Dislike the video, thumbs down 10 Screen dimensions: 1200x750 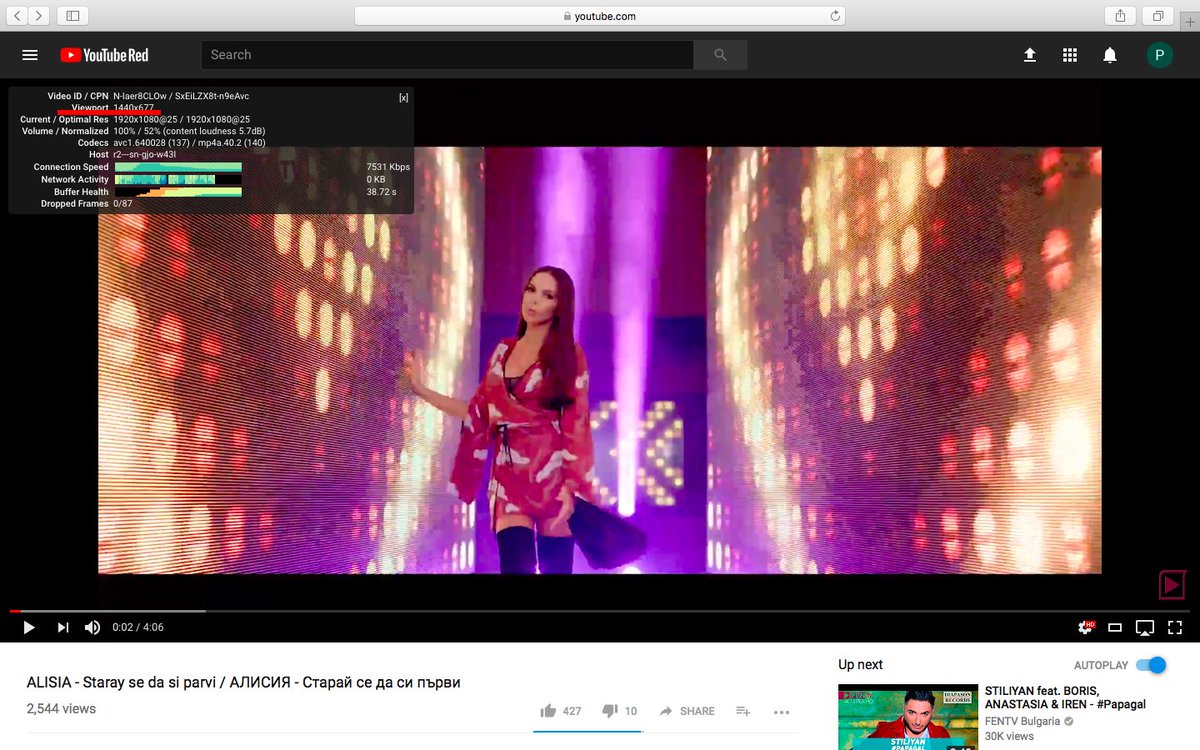(x=619, y=711)
